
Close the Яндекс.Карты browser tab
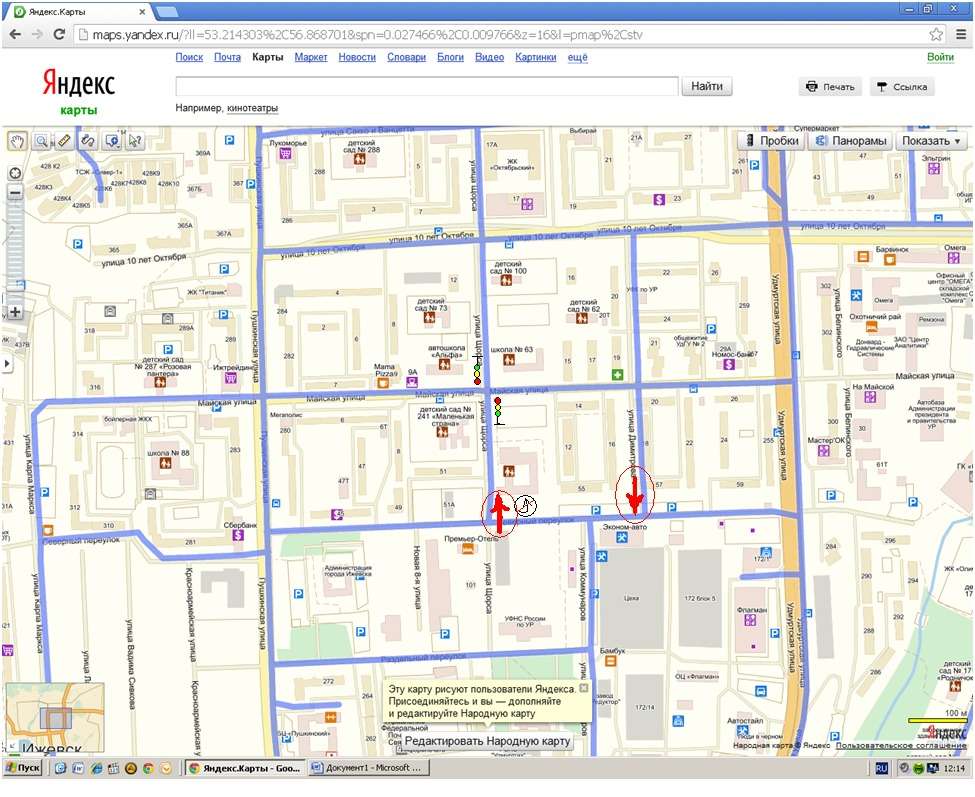(x=142, y=12)
